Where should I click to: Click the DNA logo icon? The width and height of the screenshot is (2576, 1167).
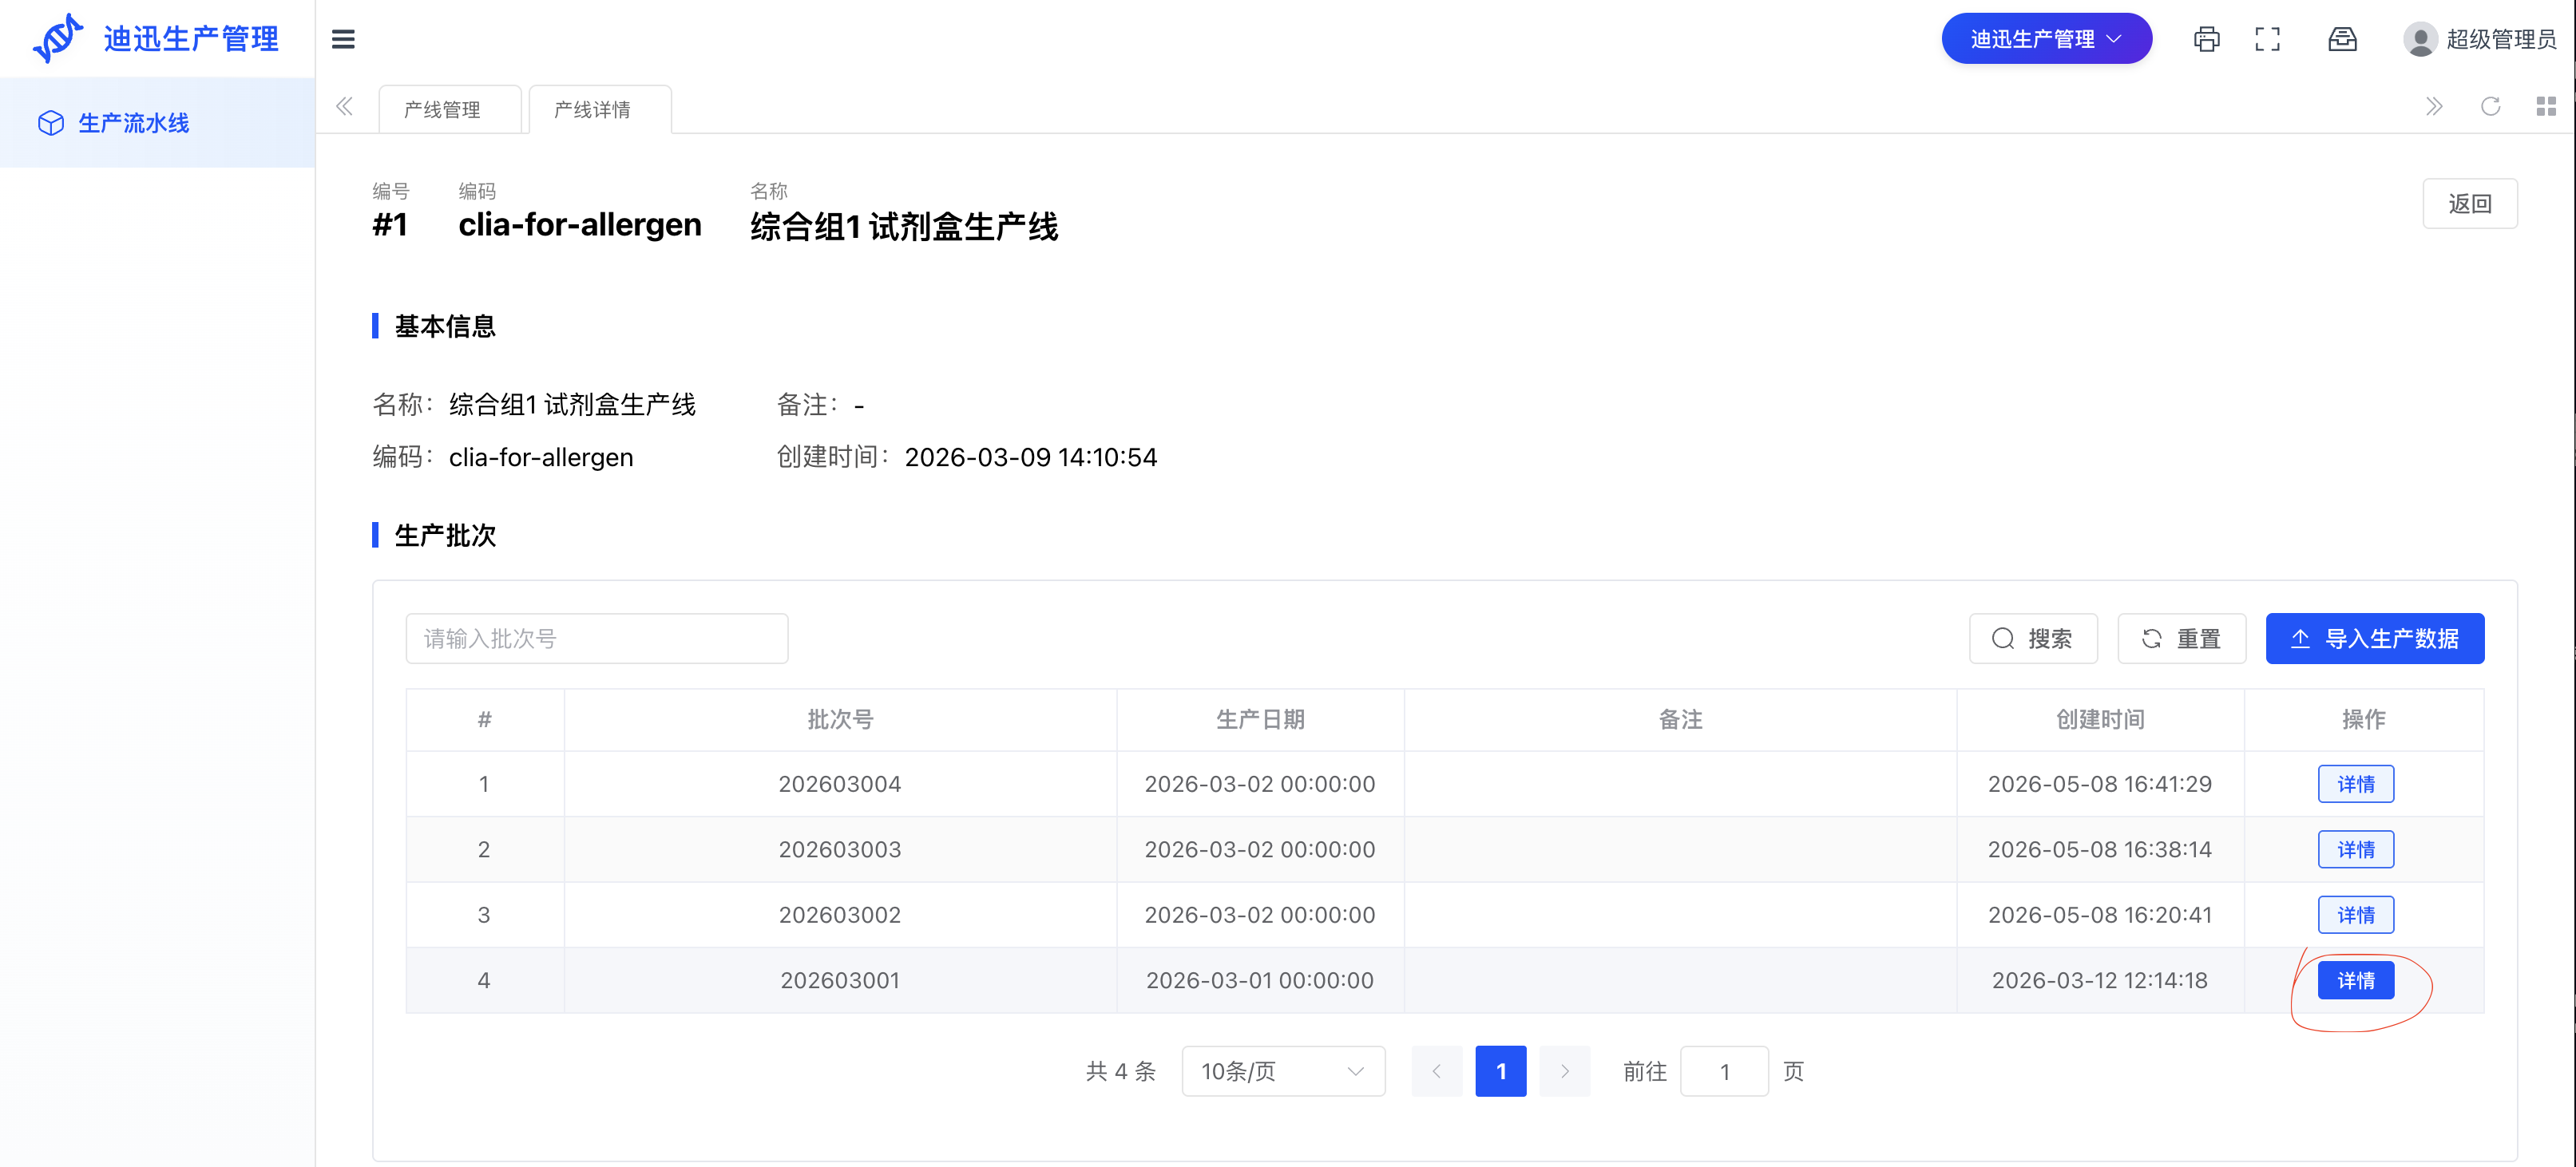[x=57, y=39]
